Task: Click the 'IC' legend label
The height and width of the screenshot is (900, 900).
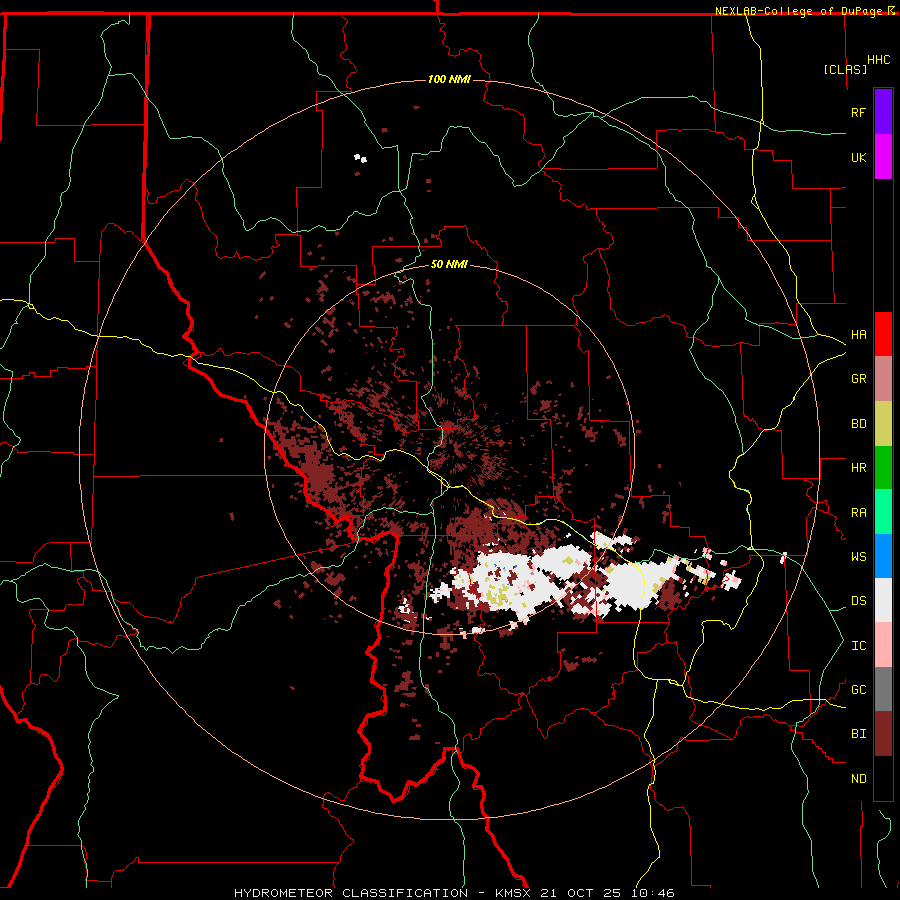Action: click(858, 646)
